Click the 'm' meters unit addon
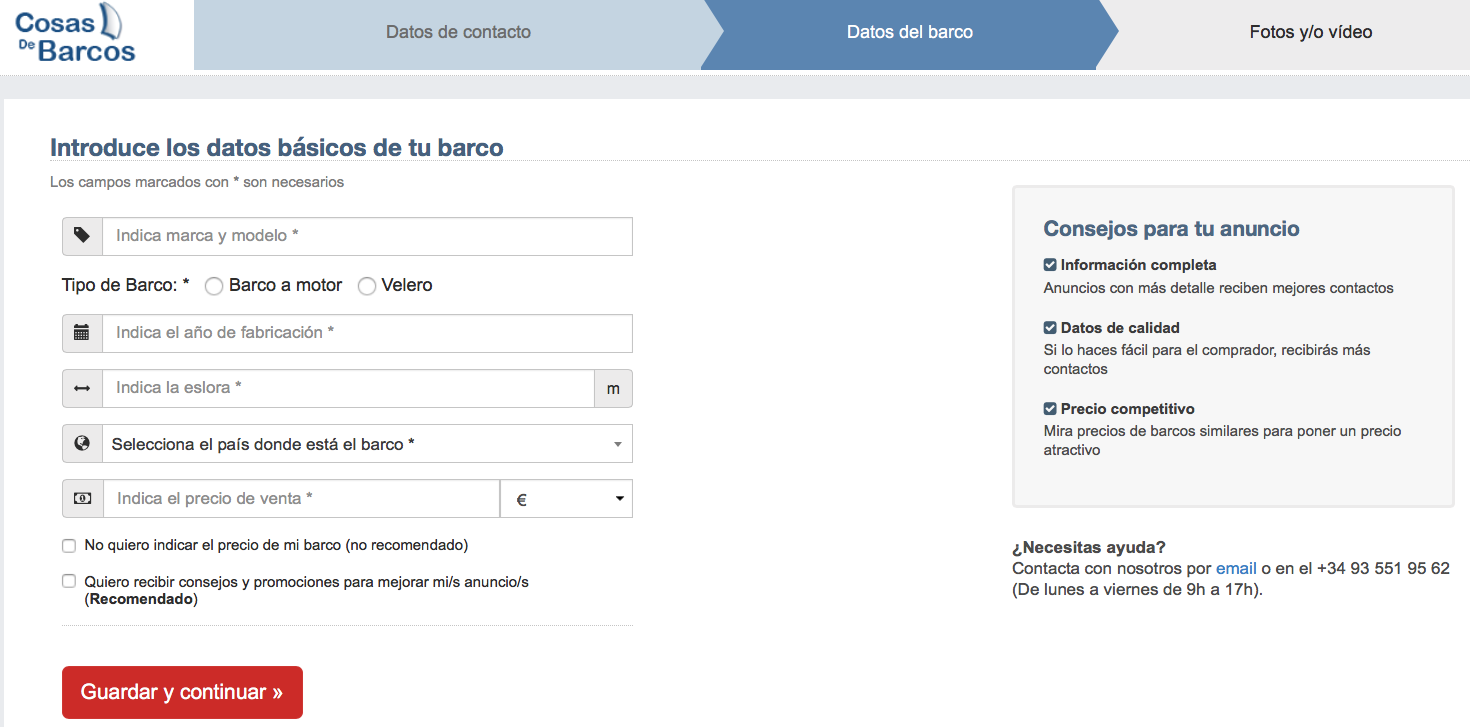The height and width of the screenshot is (727, 1470). [613, 388]
